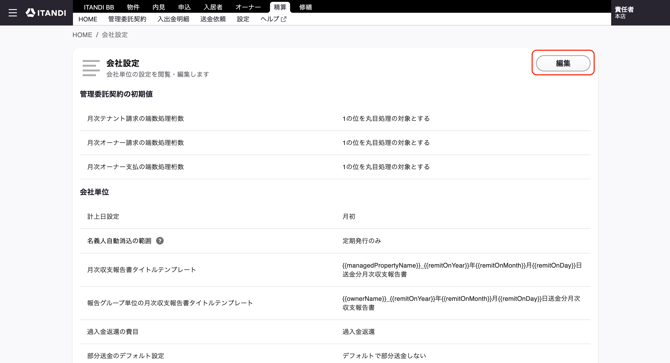This screenshot has height=363, width=670.
Task: Open 管理委託契約 in the sub-navigation
Action: click(x=127, y=19)
